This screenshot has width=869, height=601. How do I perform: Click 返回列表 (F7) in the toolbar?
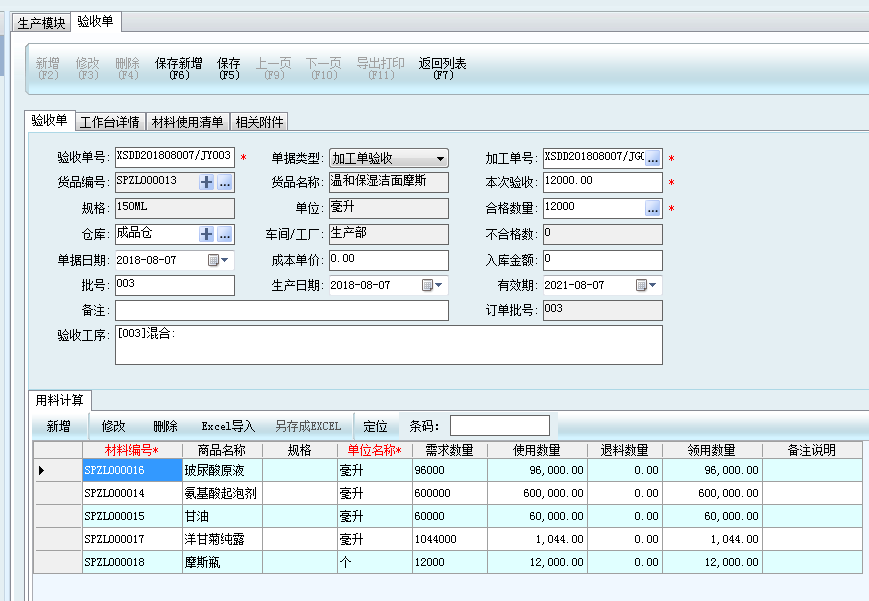pyautogui.click(x=442, y=68)
